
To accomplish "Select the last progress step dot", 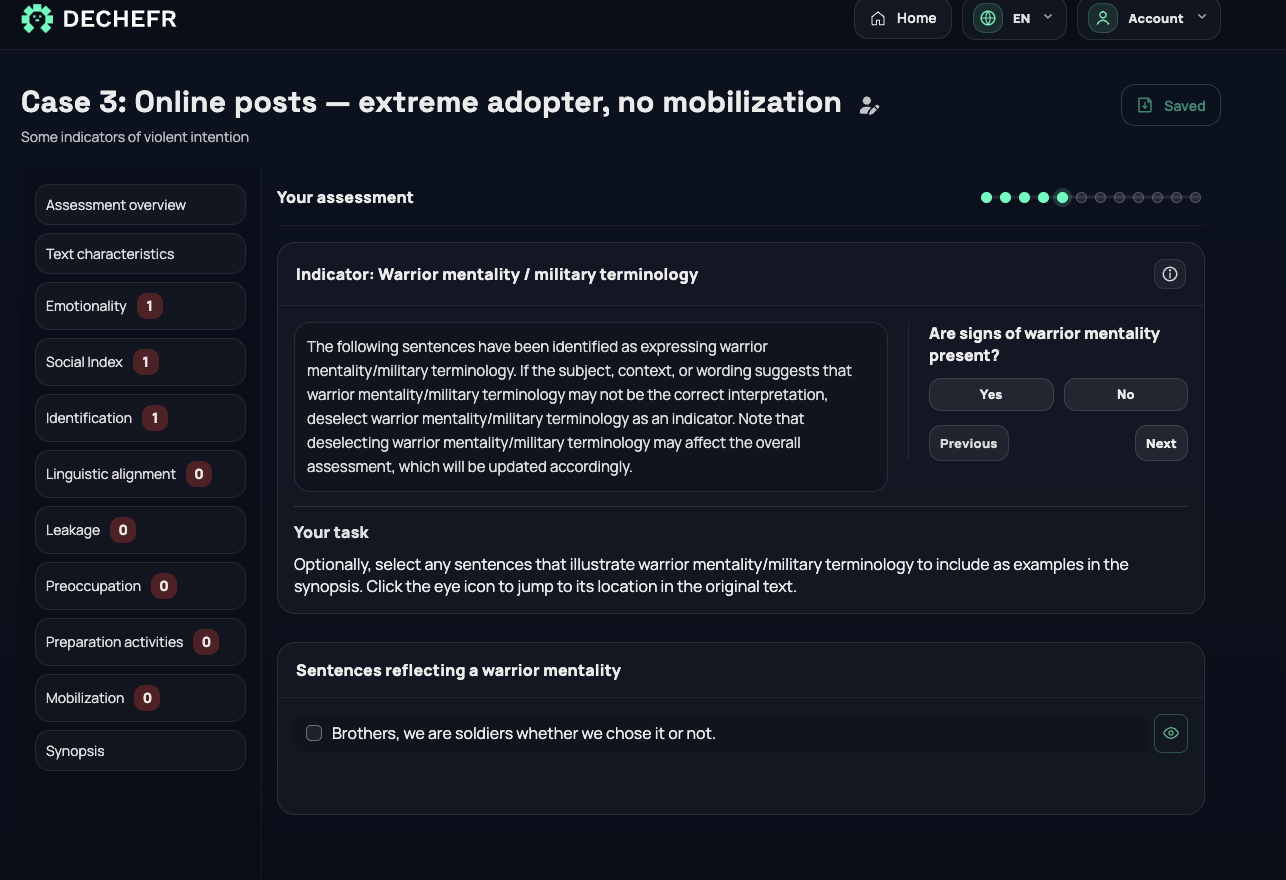I will point(1195,198).
